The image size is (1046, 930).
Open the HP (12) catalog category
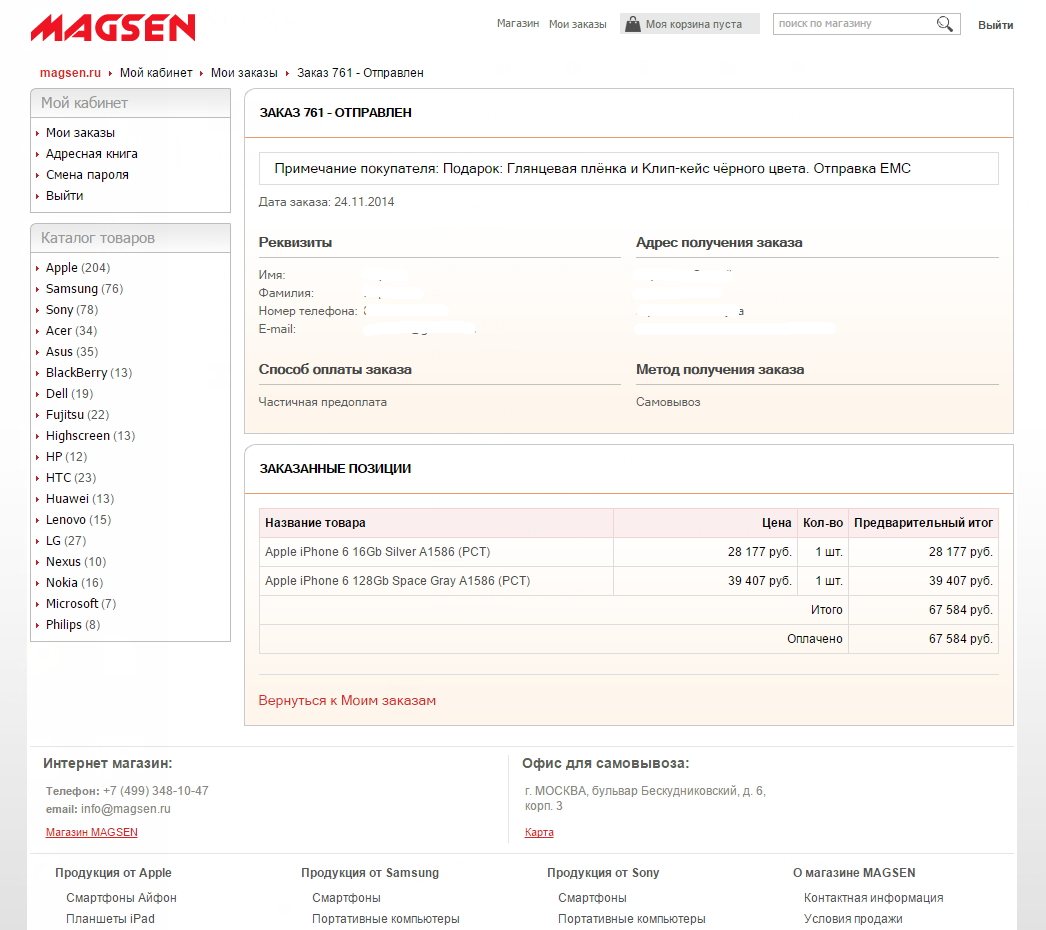[x=67, y=456]
